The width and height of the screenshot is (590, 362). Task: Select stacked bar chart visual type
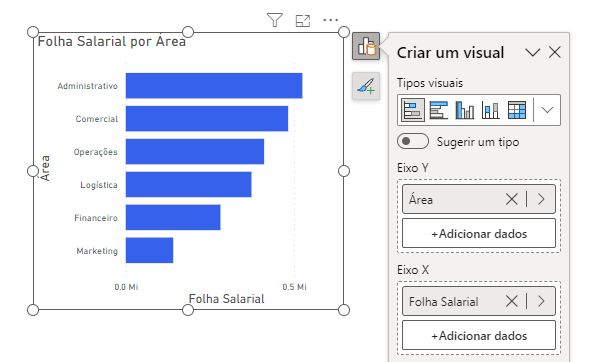(412, 110)
